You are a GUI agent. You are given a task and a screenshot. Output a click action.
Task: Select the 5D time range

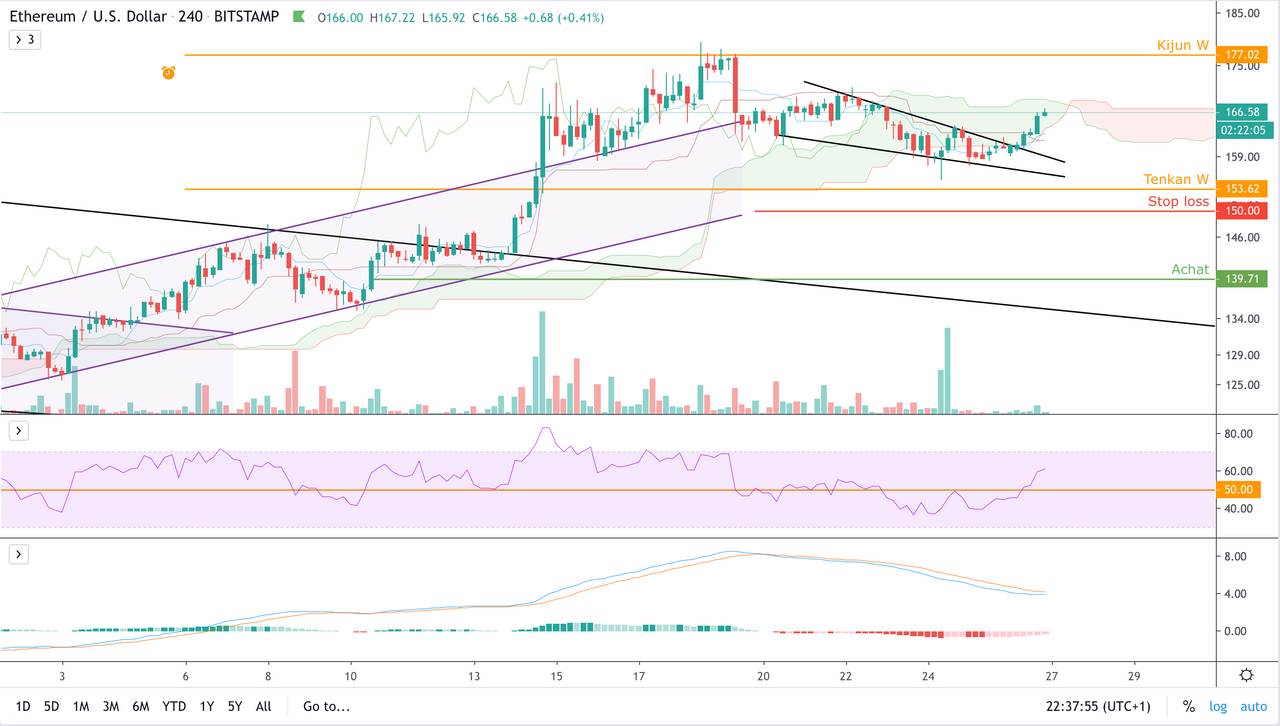pos(52,706)
